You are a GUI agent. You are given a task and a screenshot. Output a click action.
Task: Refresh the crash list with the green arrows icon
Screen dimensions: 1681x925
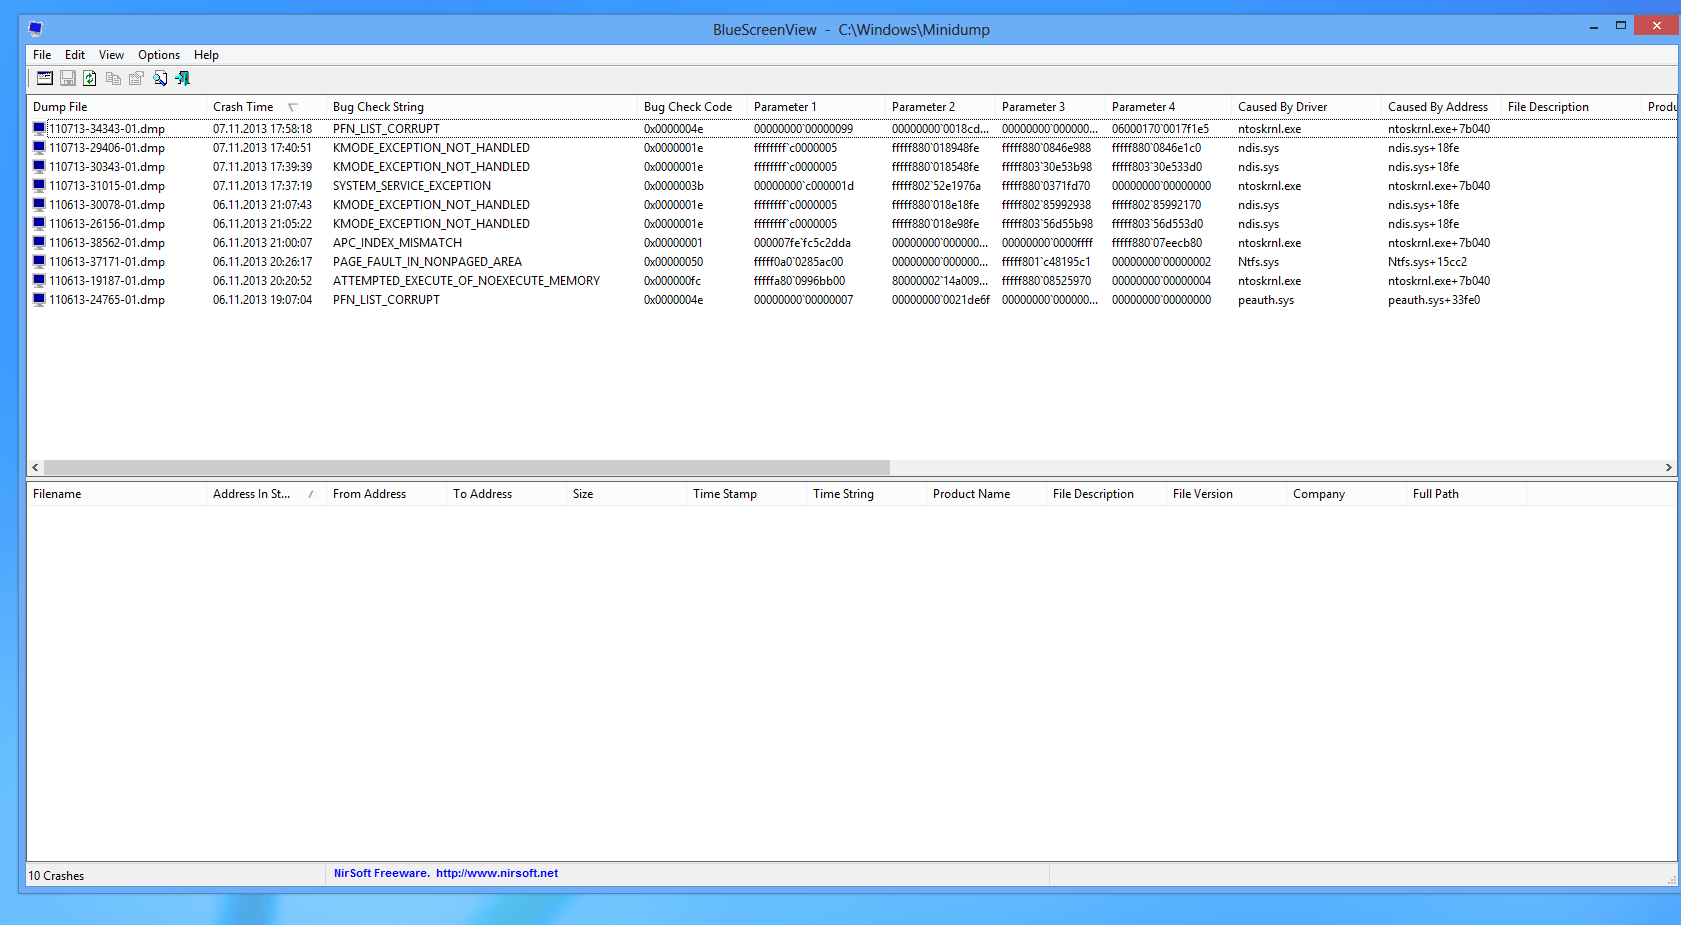tap(90, 78)
